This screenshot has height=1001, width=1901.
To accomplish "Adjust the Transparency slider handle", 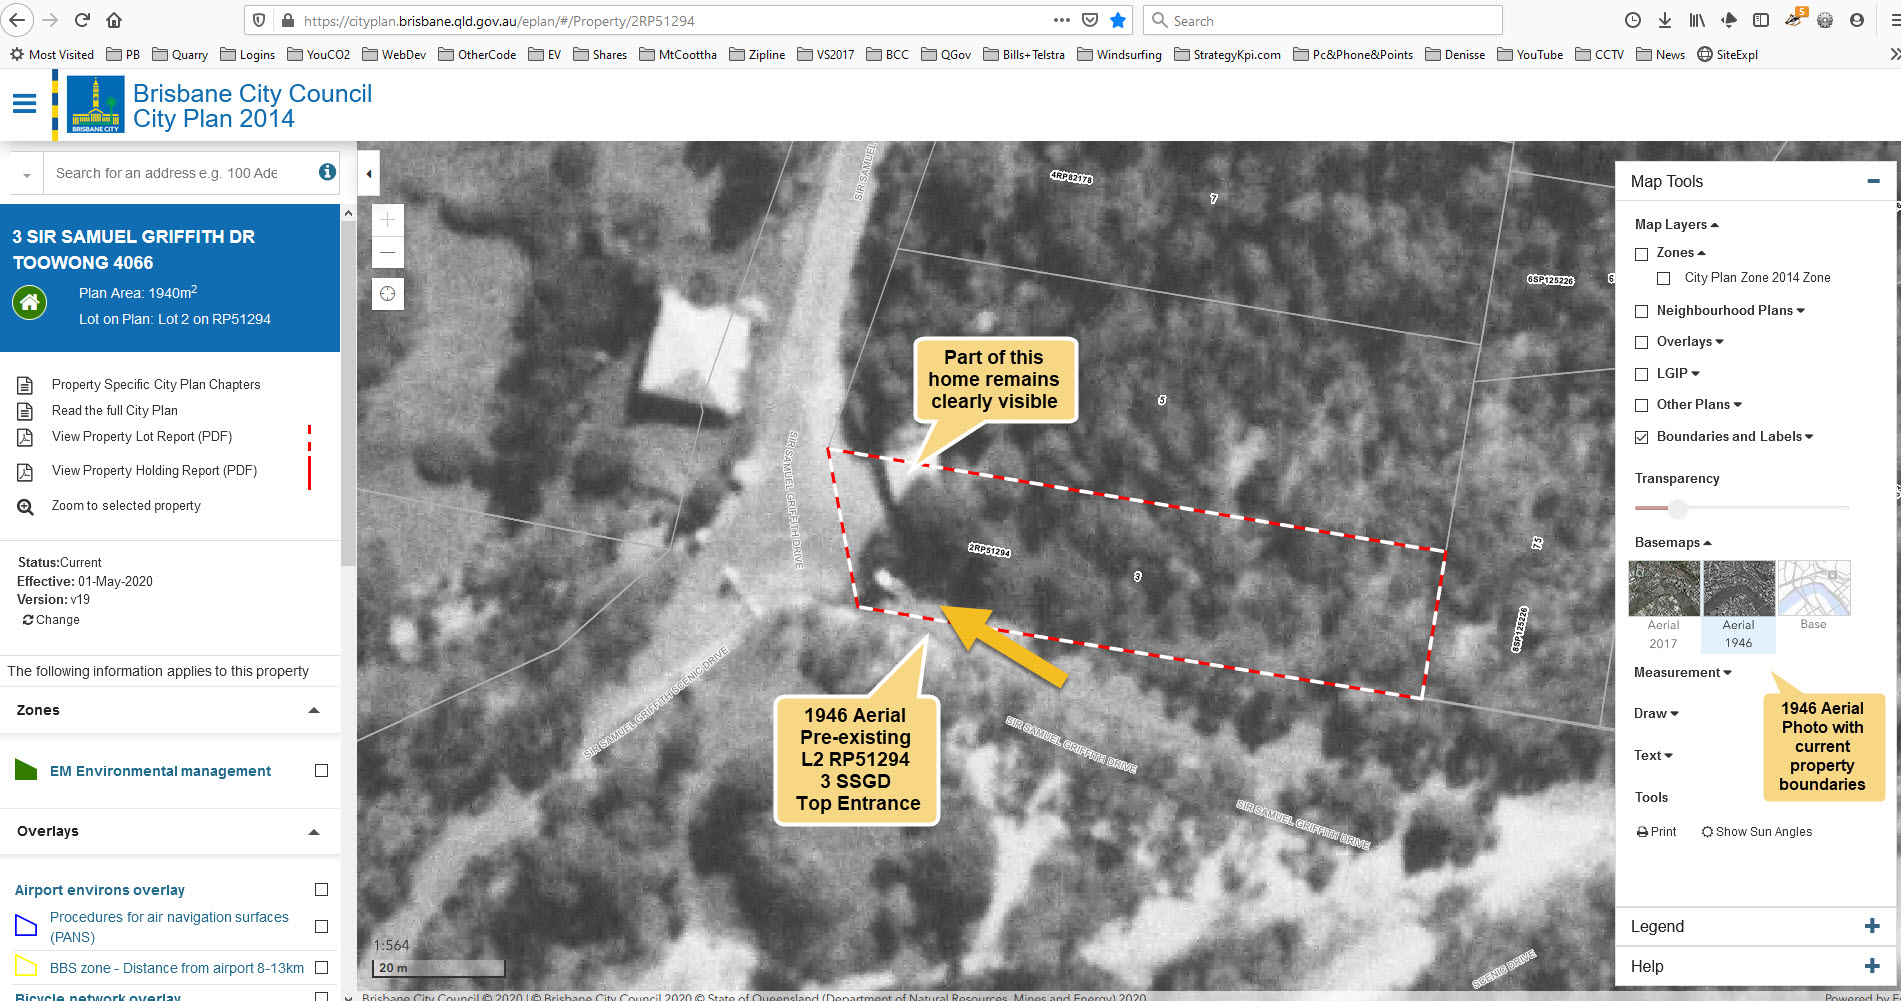I will click(x=1677, y=509).
